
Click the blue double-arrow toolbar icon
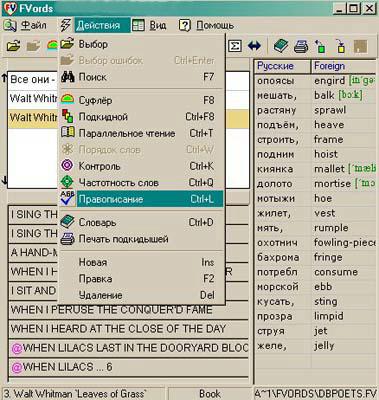tap(254, 46)
